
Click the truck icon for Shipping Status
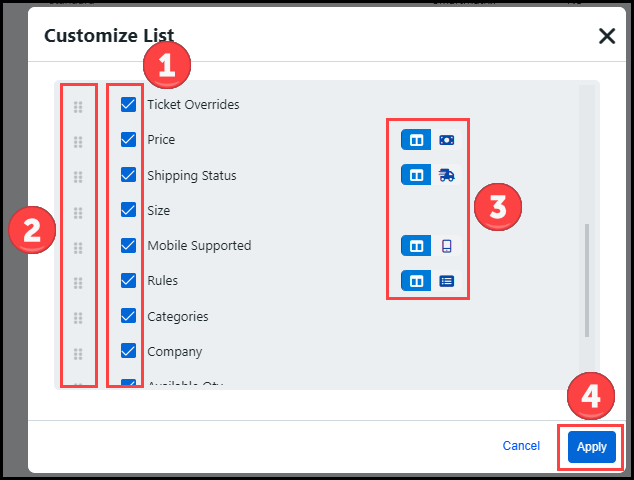point(446,175)
